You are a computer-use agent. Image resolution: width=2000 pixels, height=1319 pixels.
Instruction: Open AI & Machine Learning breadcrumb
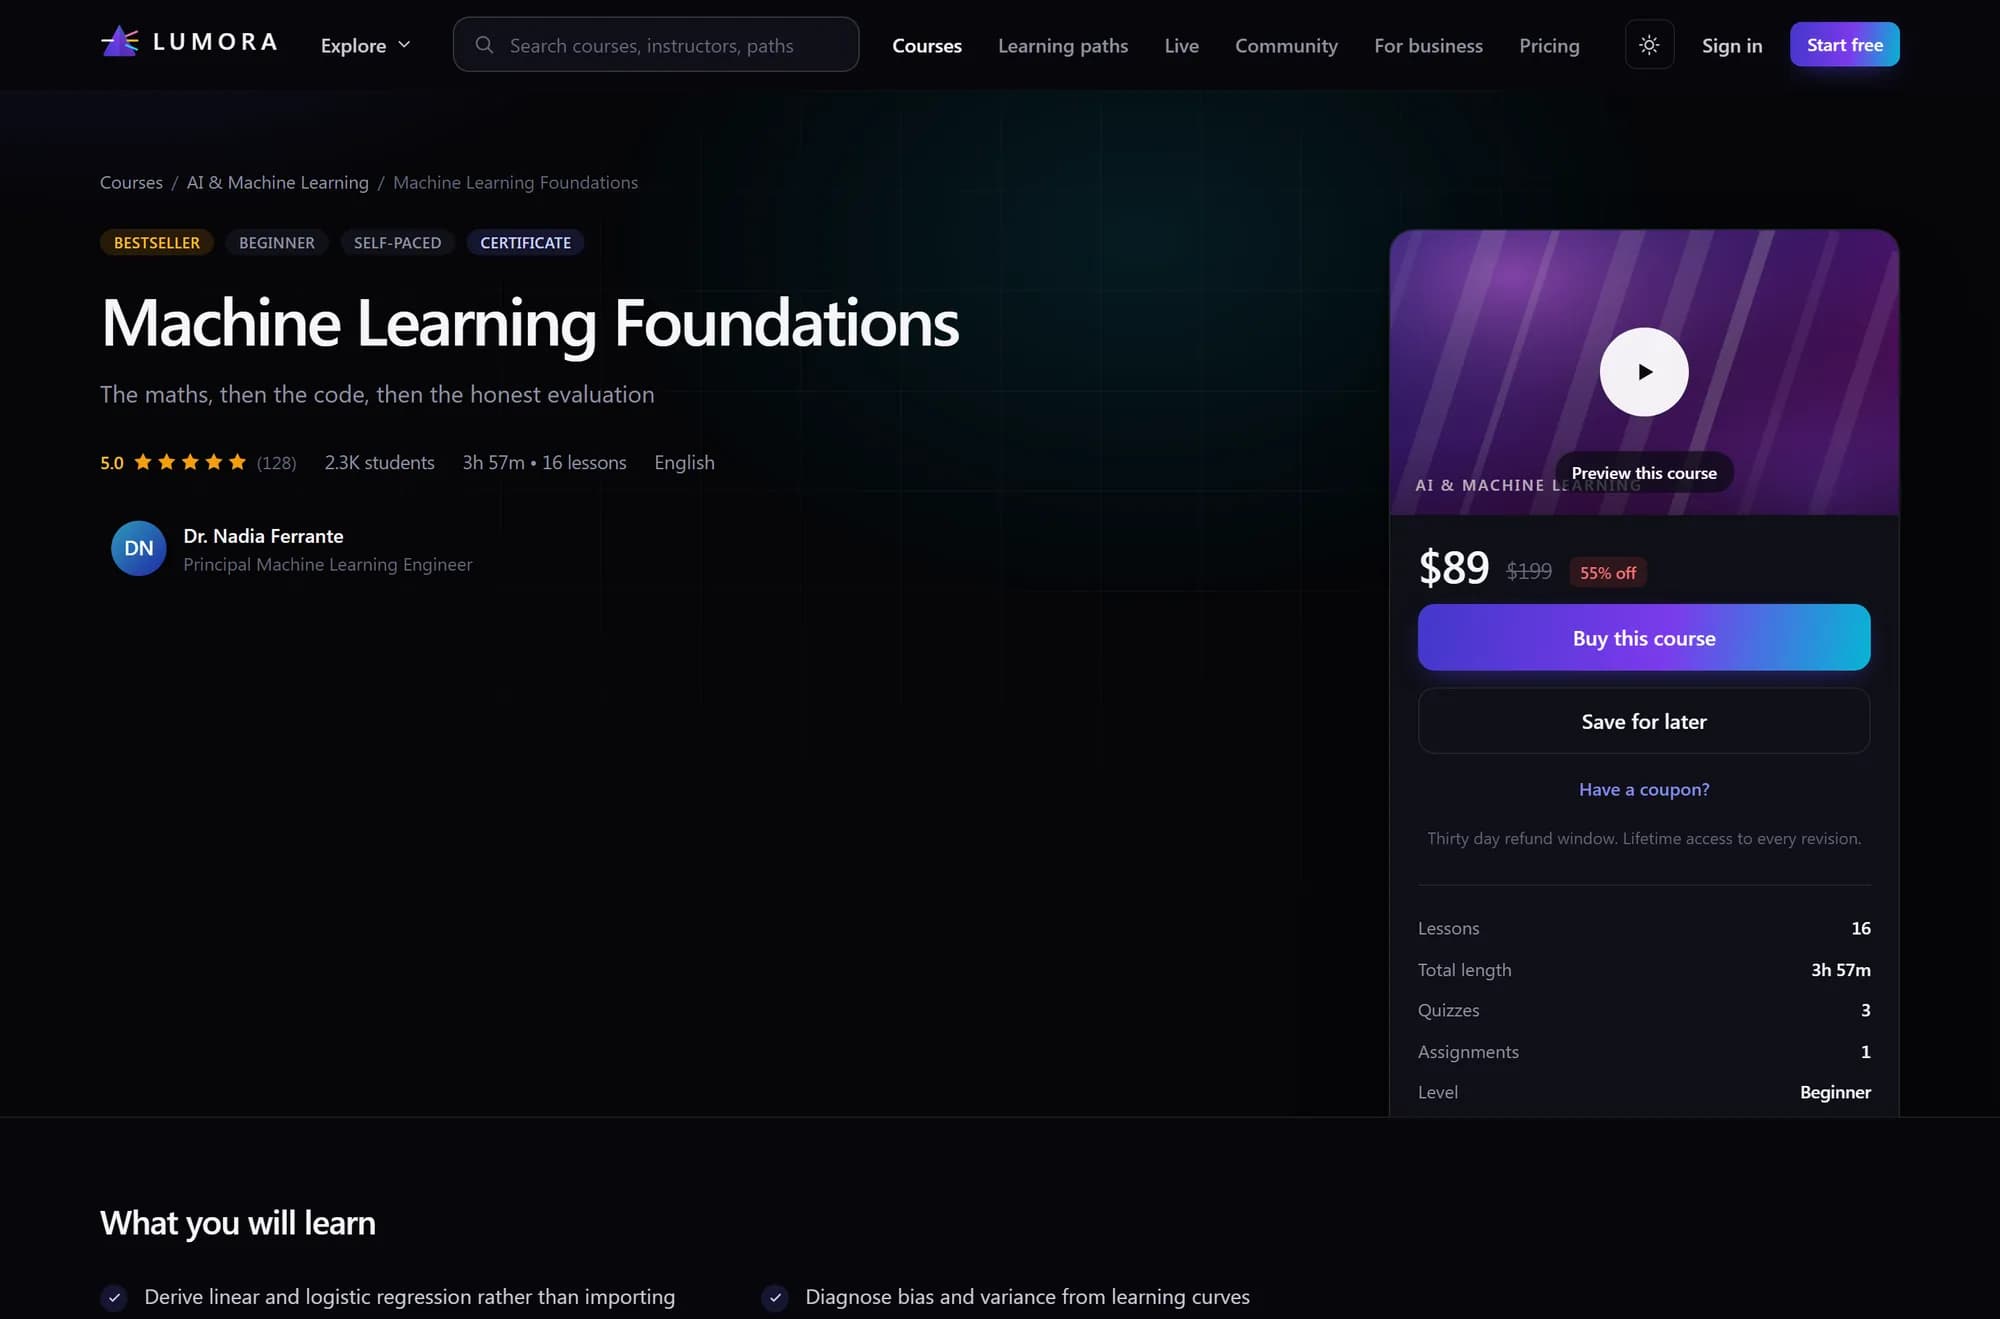277,182
